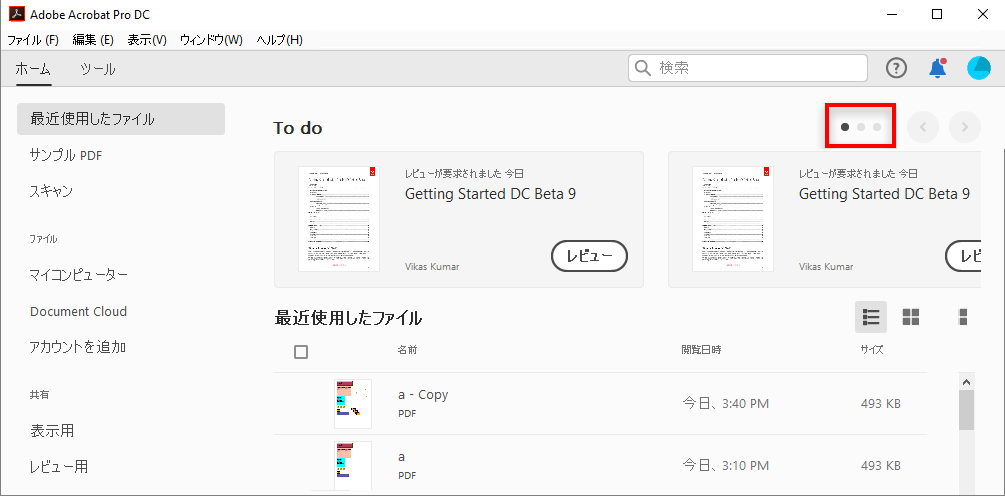Open Document Cloud in sidebar
Screen dimensions: 1005x496
[78, 311]
